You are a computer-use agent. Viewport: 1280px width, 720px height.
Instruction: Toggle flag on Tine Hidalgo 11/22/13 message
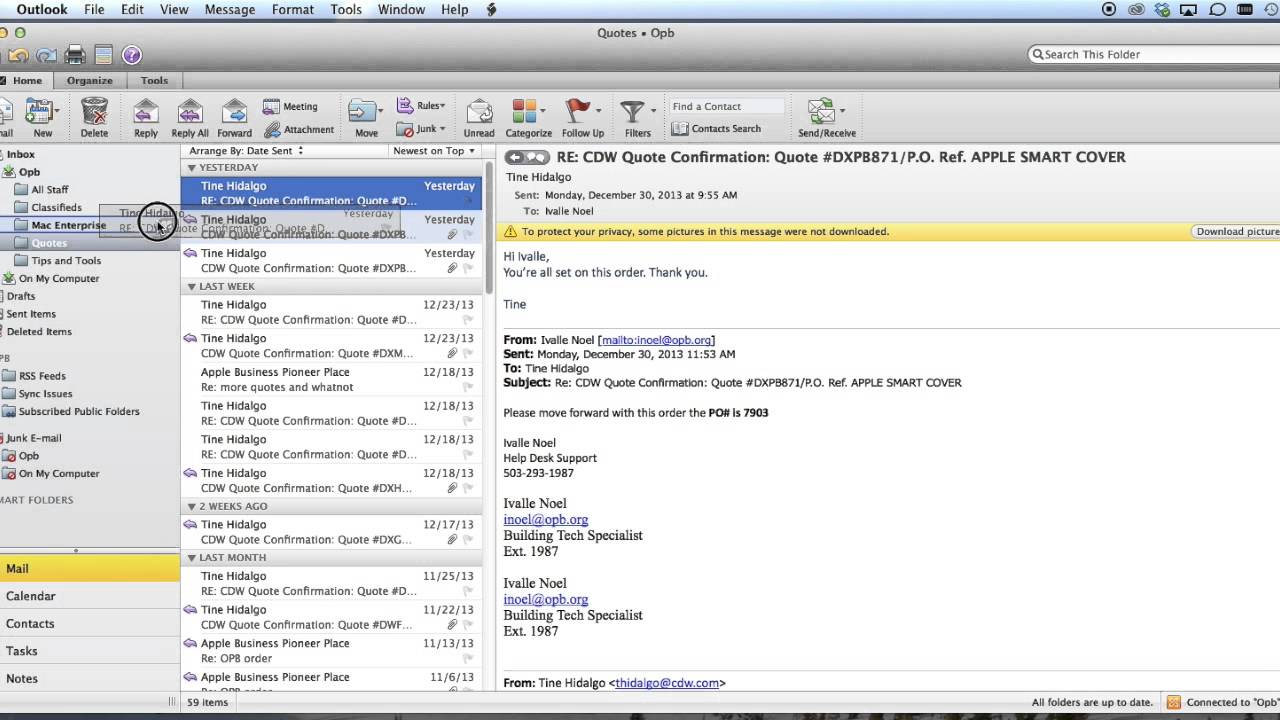pos(467,625)
